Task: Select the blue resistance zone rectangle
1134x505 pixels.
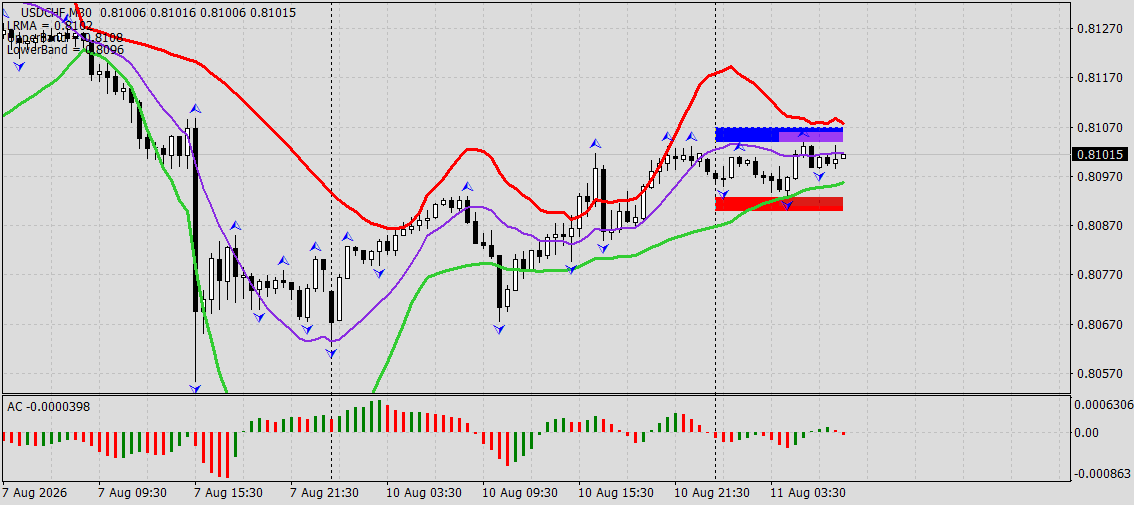Action: (x=747, y=135)
